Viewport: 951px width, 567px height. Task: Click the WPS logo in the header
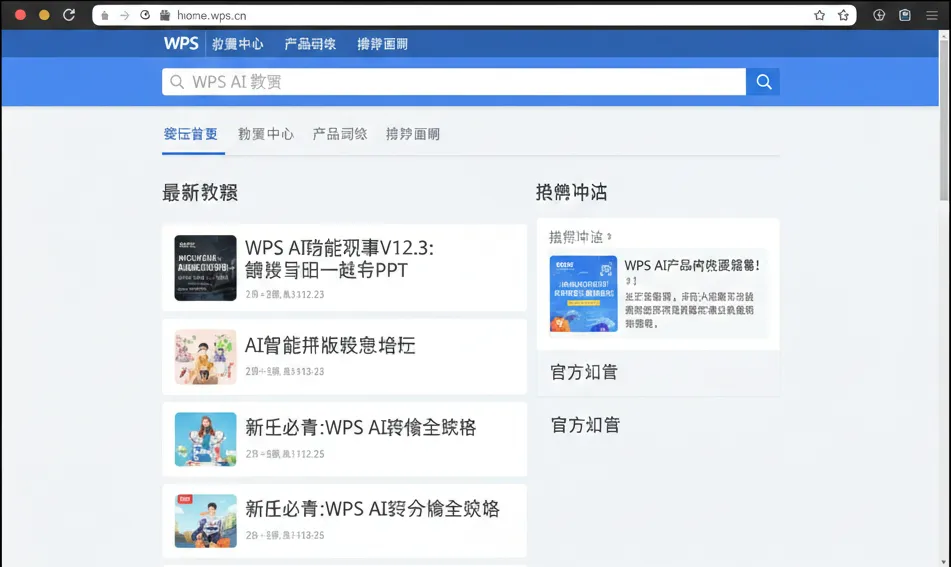pos(181,43)
